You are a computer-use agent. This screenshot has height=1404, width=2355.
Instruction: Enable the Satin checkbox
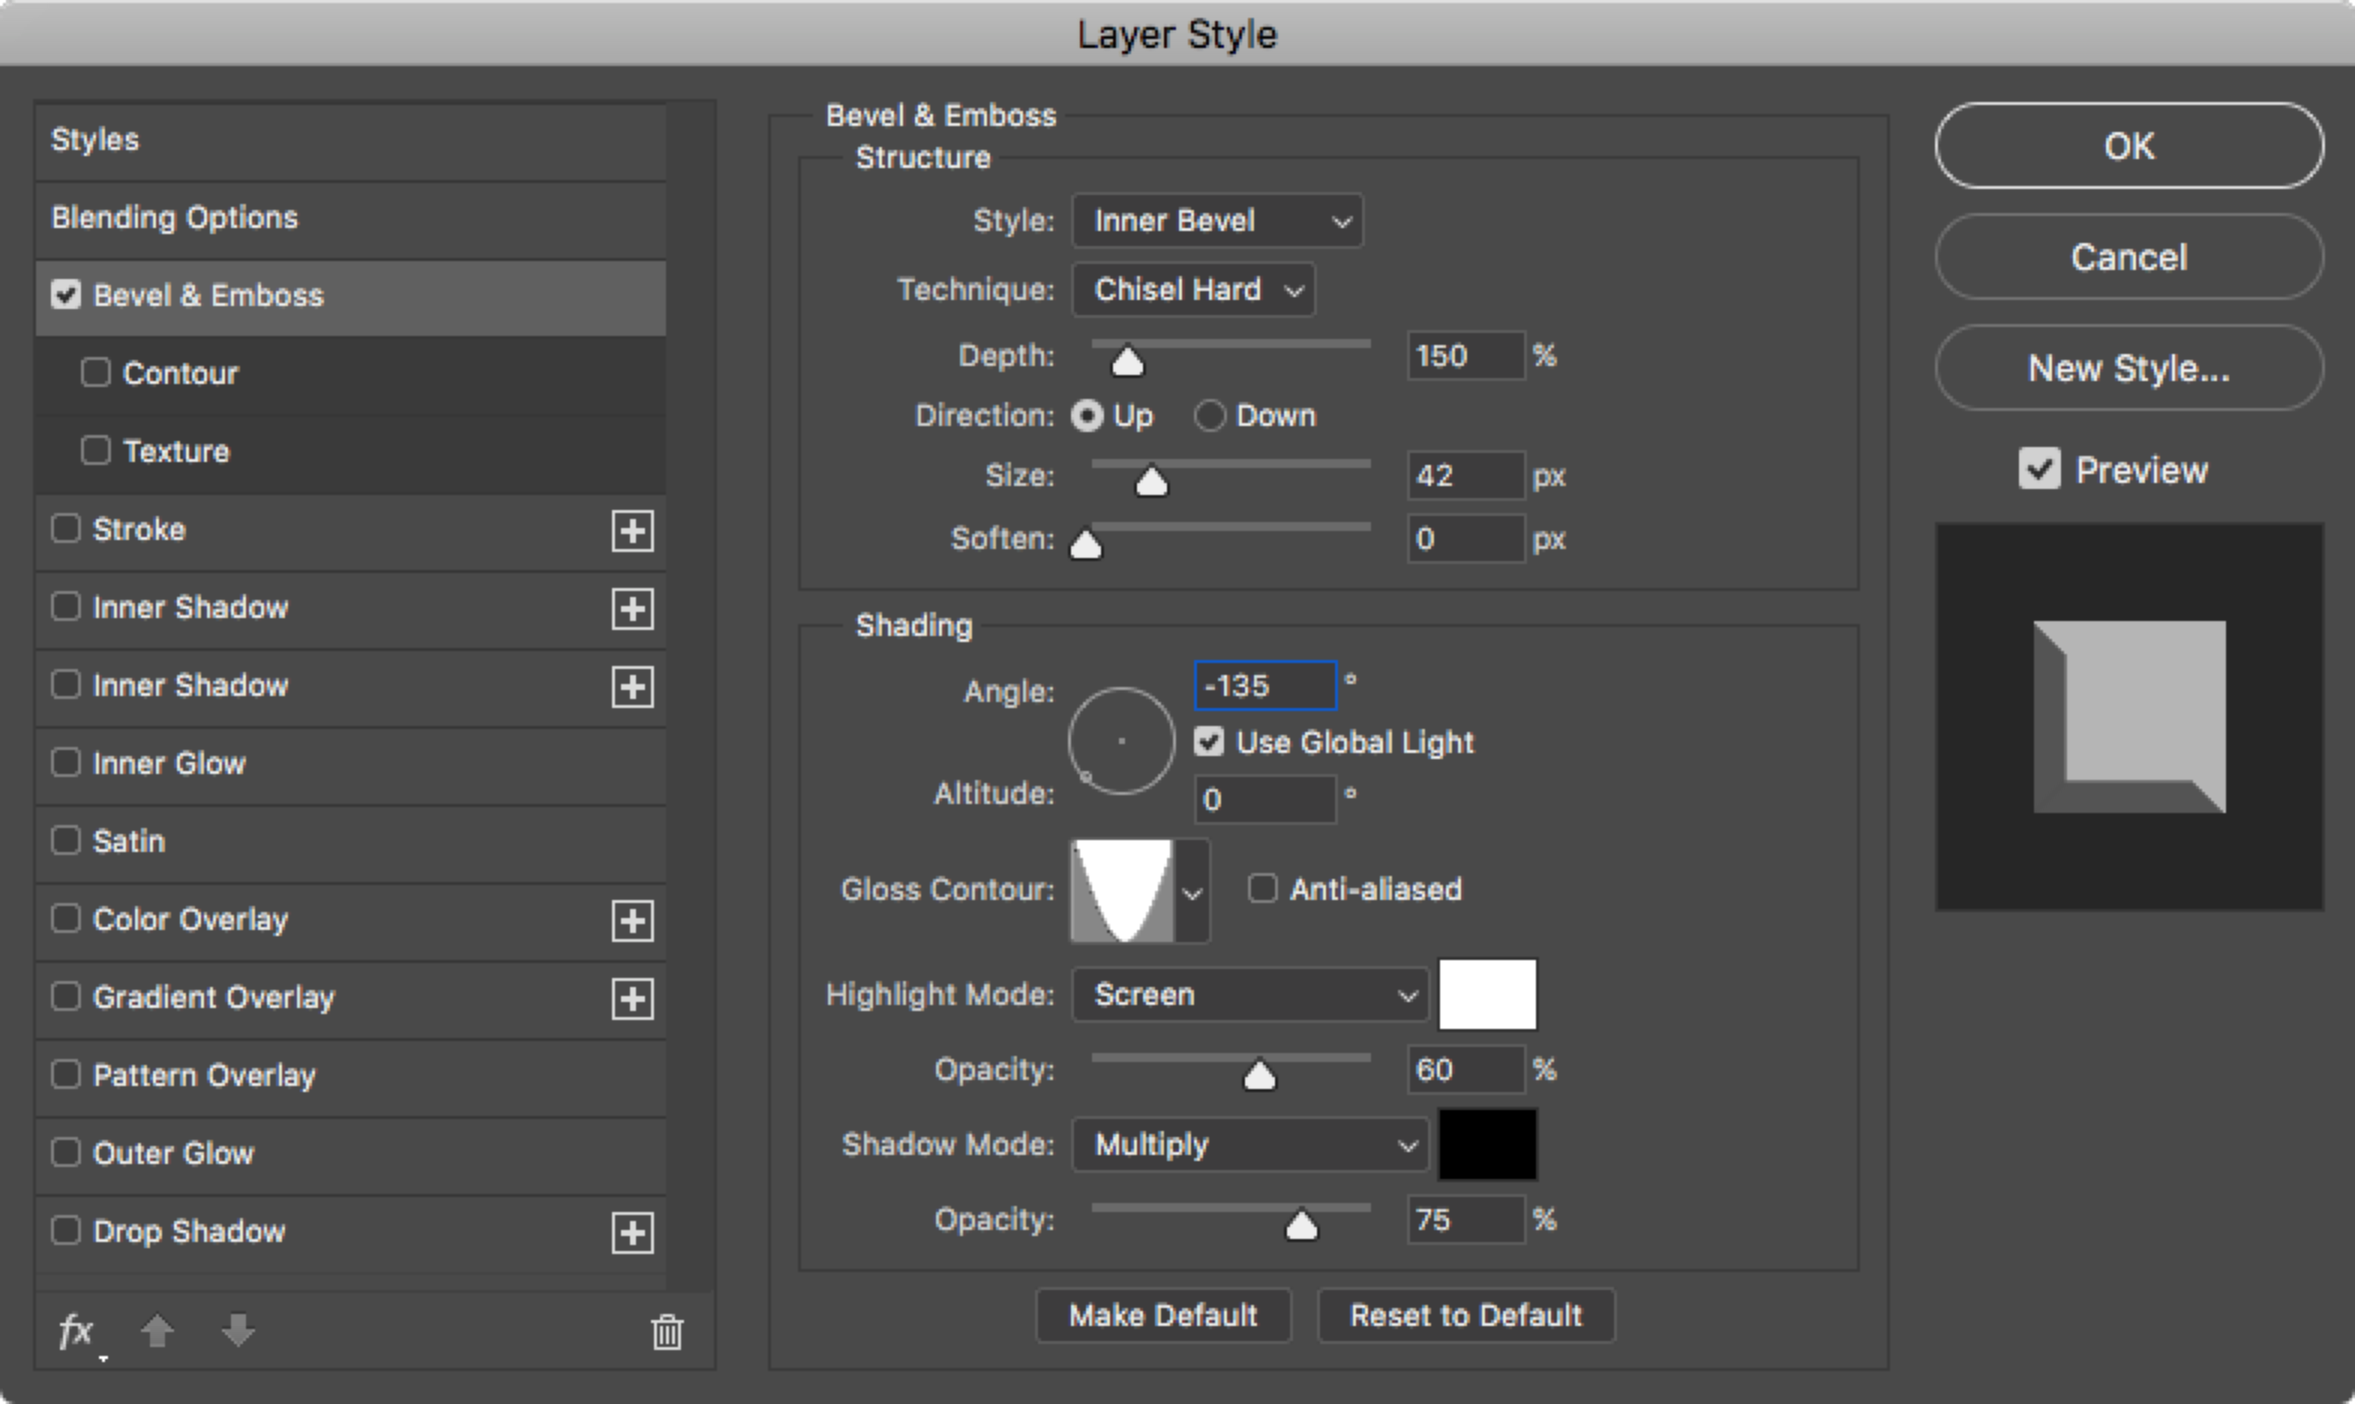[x=66, y=840]
